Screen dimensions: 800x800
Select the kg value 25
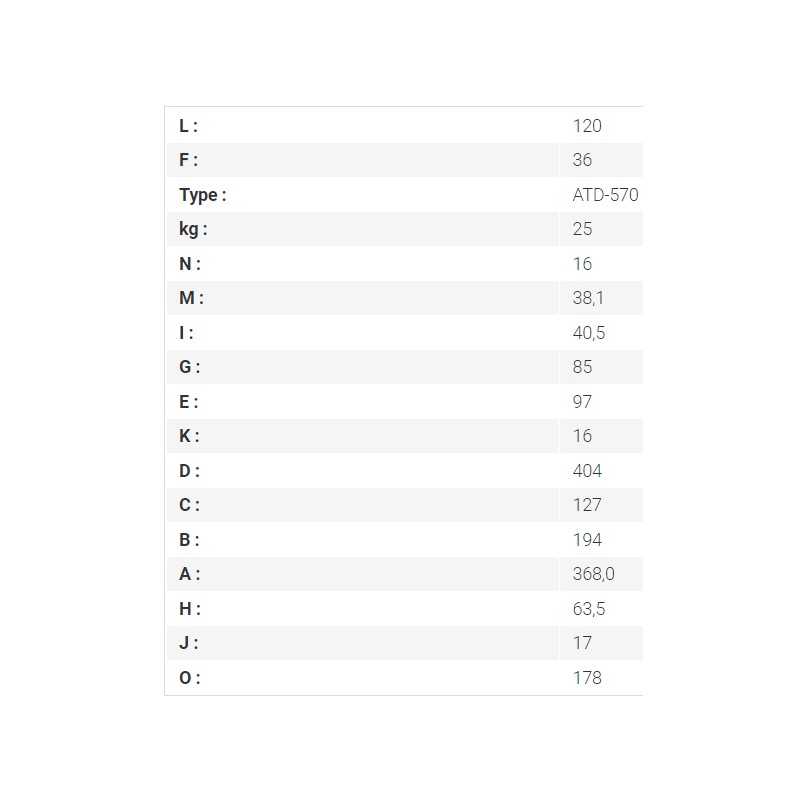click(582, 229)
